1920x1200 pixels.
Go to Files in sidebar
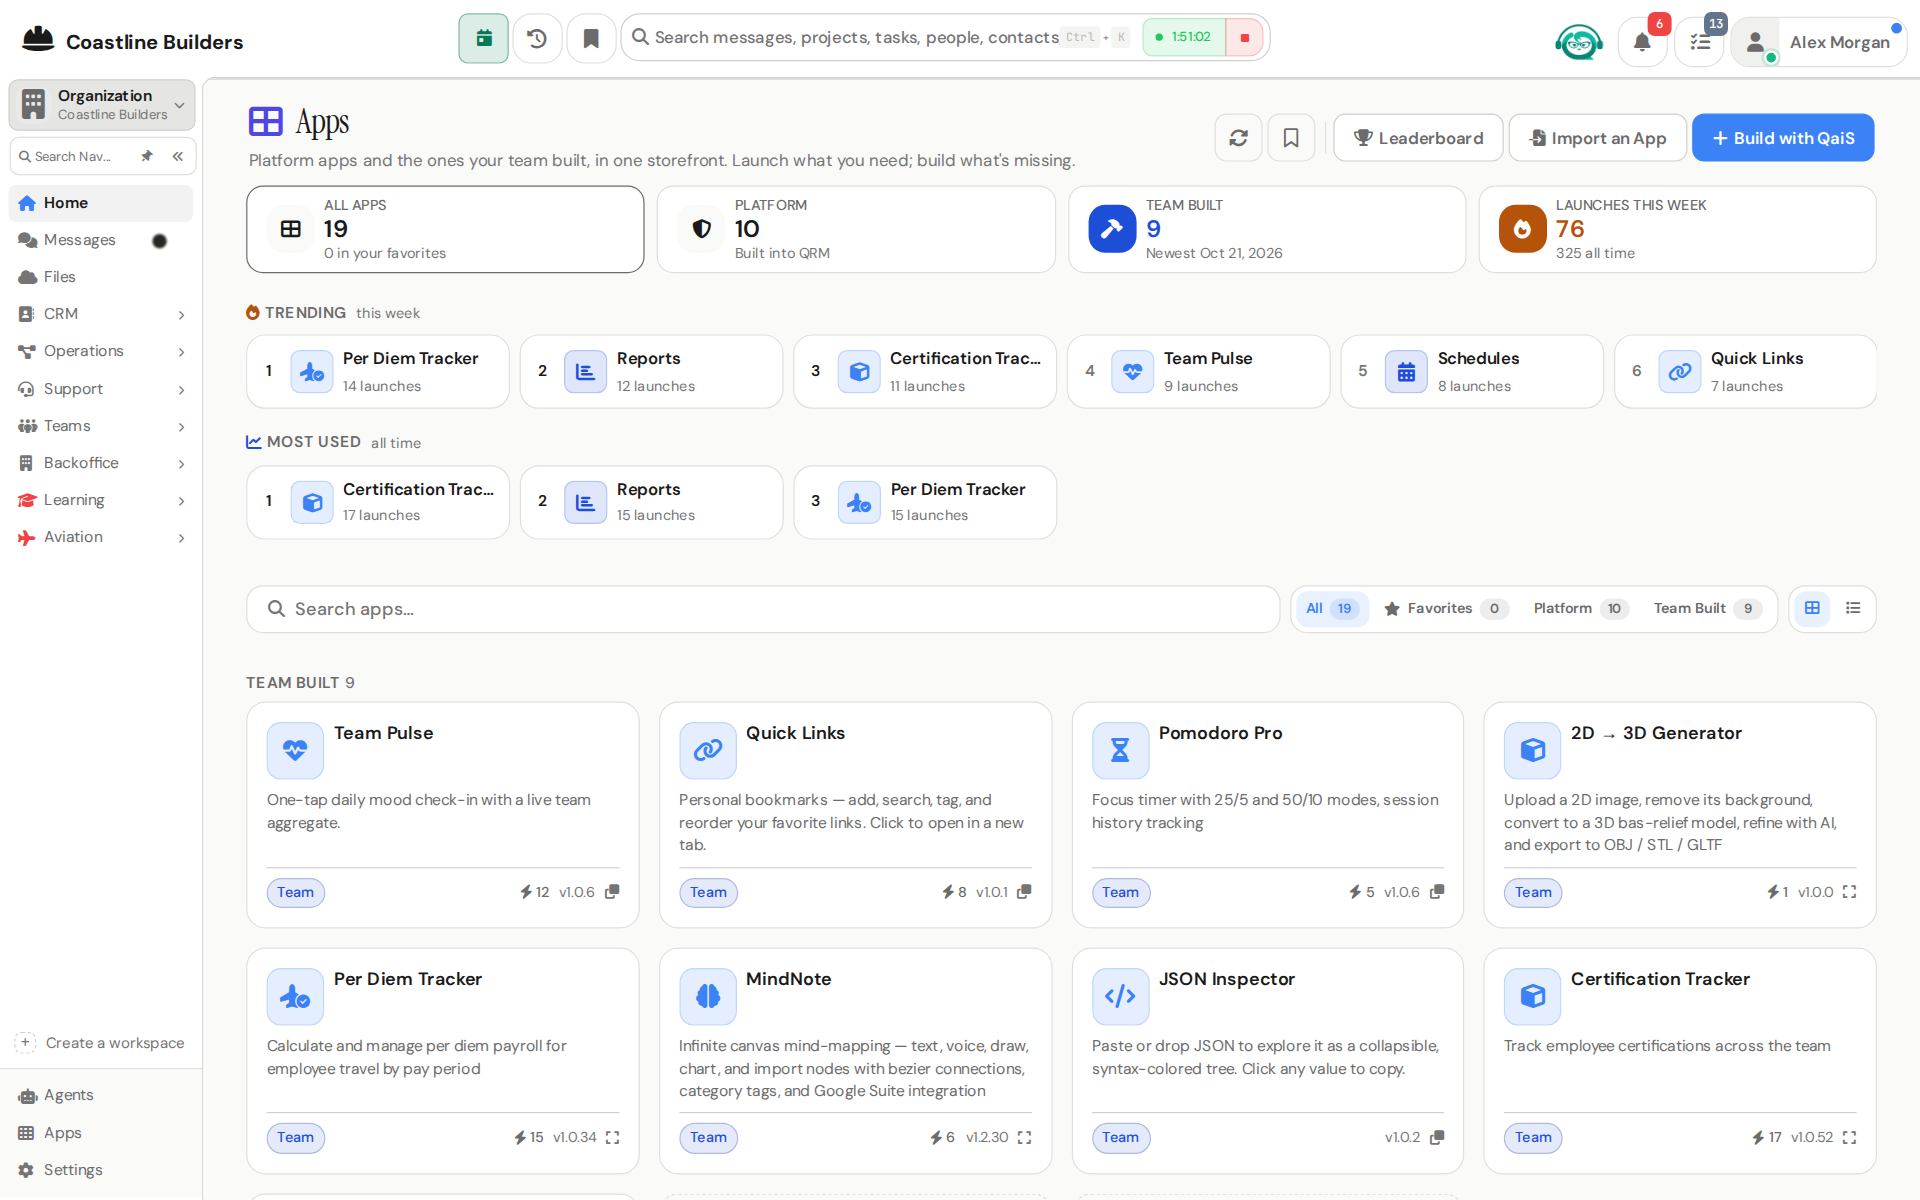click(101, 277)
